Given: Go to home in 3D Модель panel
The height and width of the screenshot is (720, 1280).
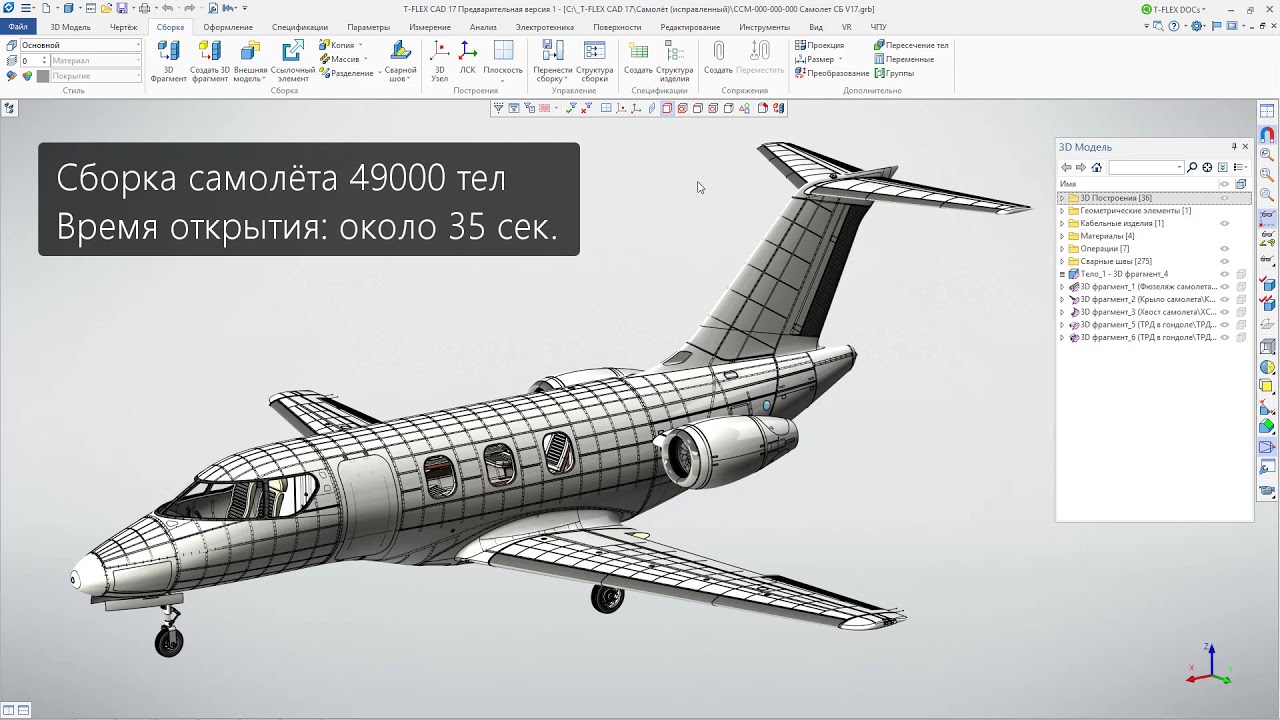Looking at the screenshot, I should [x=1097, y=167].
